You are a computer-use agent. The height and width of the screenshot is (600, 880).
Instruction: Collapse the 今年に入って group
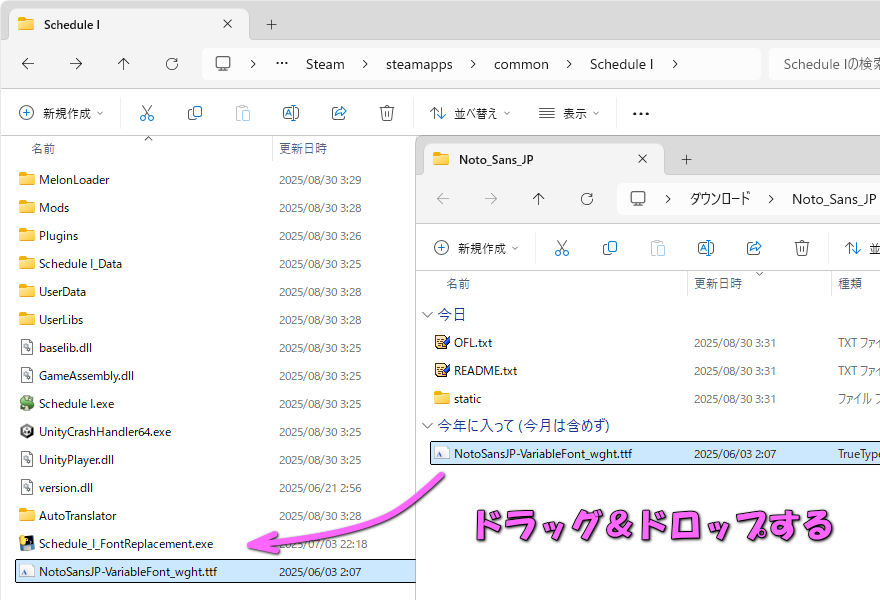tap(427, 426)
